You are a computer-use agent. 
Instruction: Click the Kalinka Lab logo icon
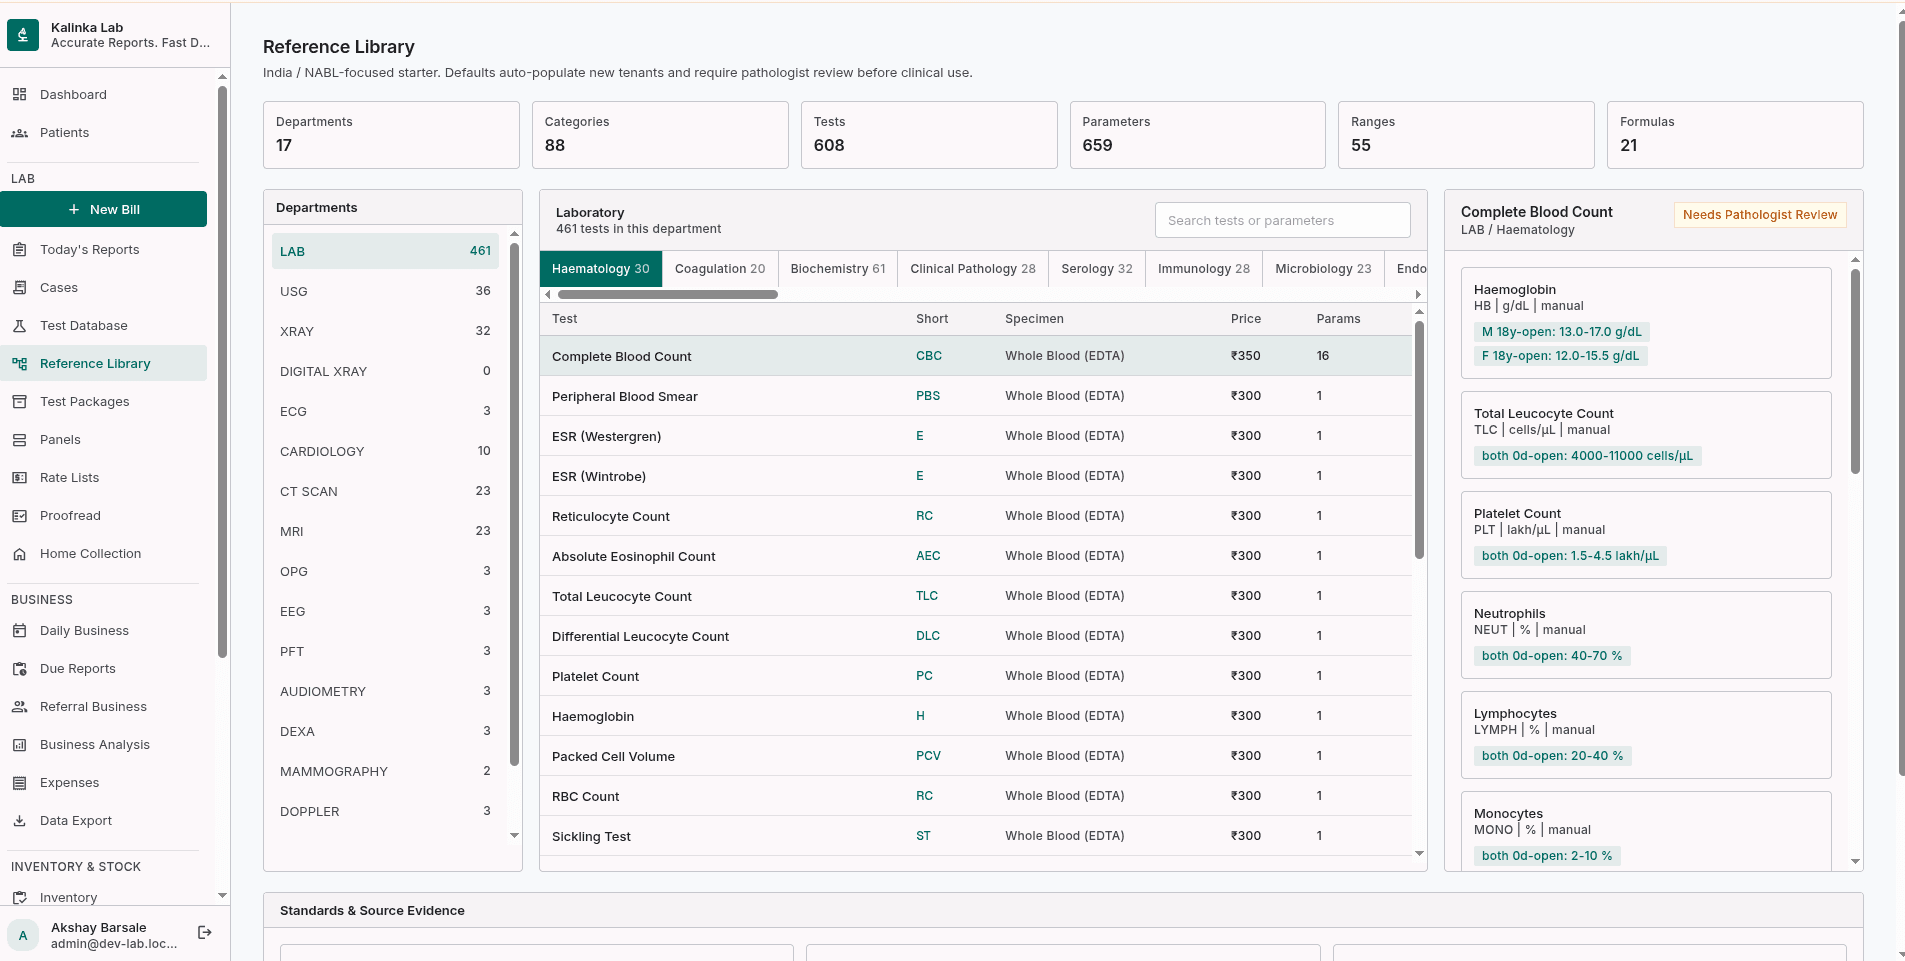pyautogui.click(x=23, y=35)
